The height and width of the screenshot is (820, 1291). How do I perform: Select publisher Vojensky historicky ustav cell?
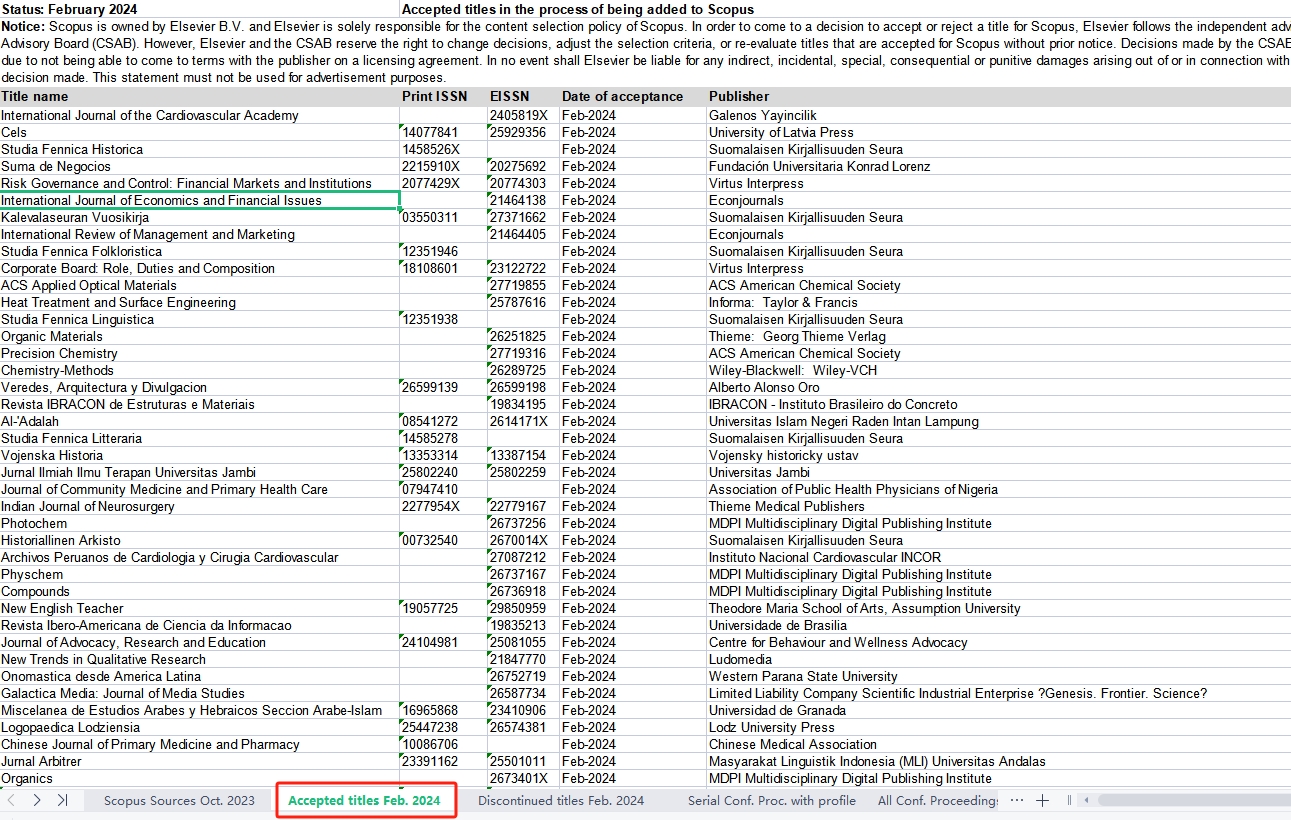tap(999, 455)
